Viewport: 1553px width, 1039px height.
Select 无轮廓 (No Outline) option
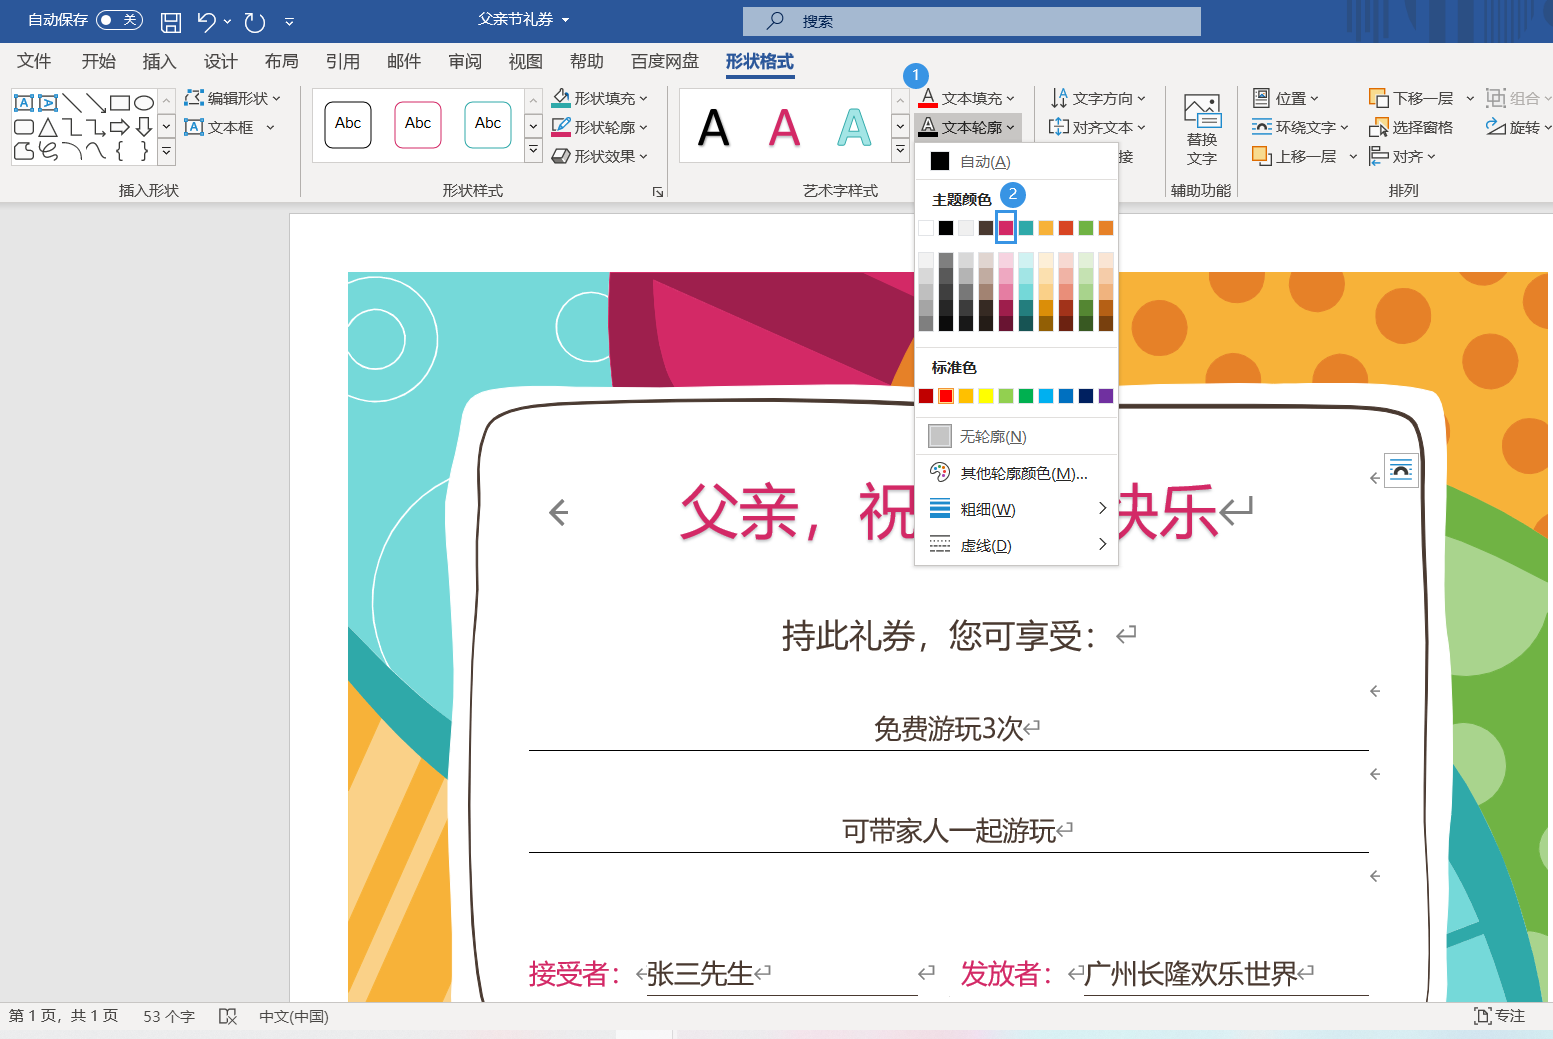[1016, 436]
